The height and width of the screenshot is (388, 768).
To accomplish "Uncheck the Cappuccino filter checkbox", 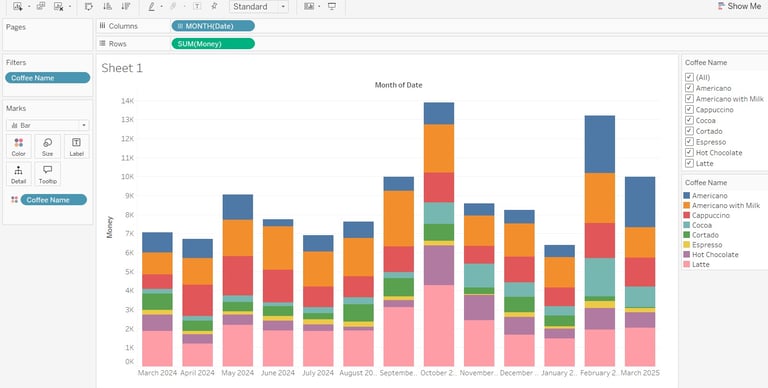I will pos(689,110).
